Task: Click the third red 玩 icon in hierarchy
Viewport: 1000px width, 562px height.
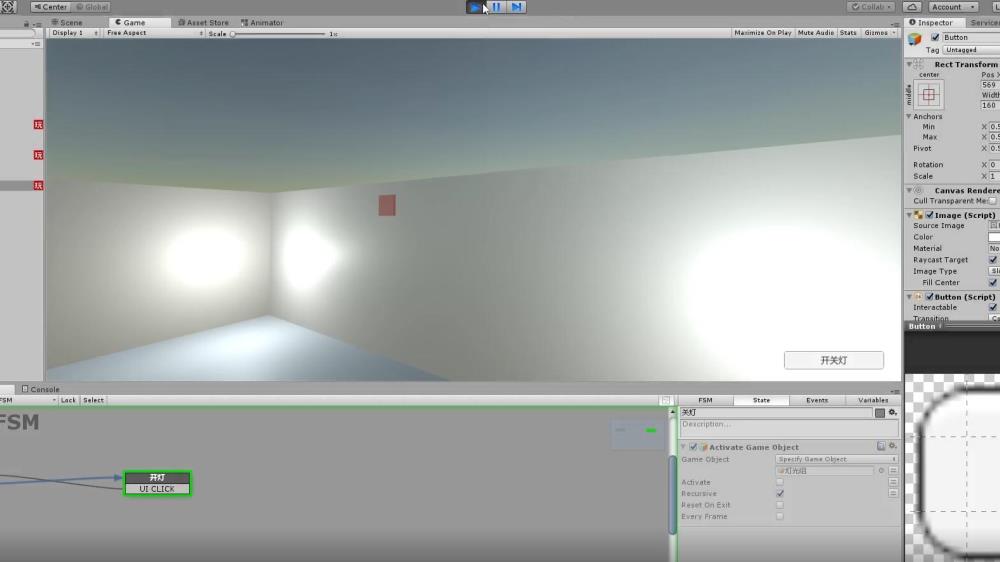Action: point(38,186)
